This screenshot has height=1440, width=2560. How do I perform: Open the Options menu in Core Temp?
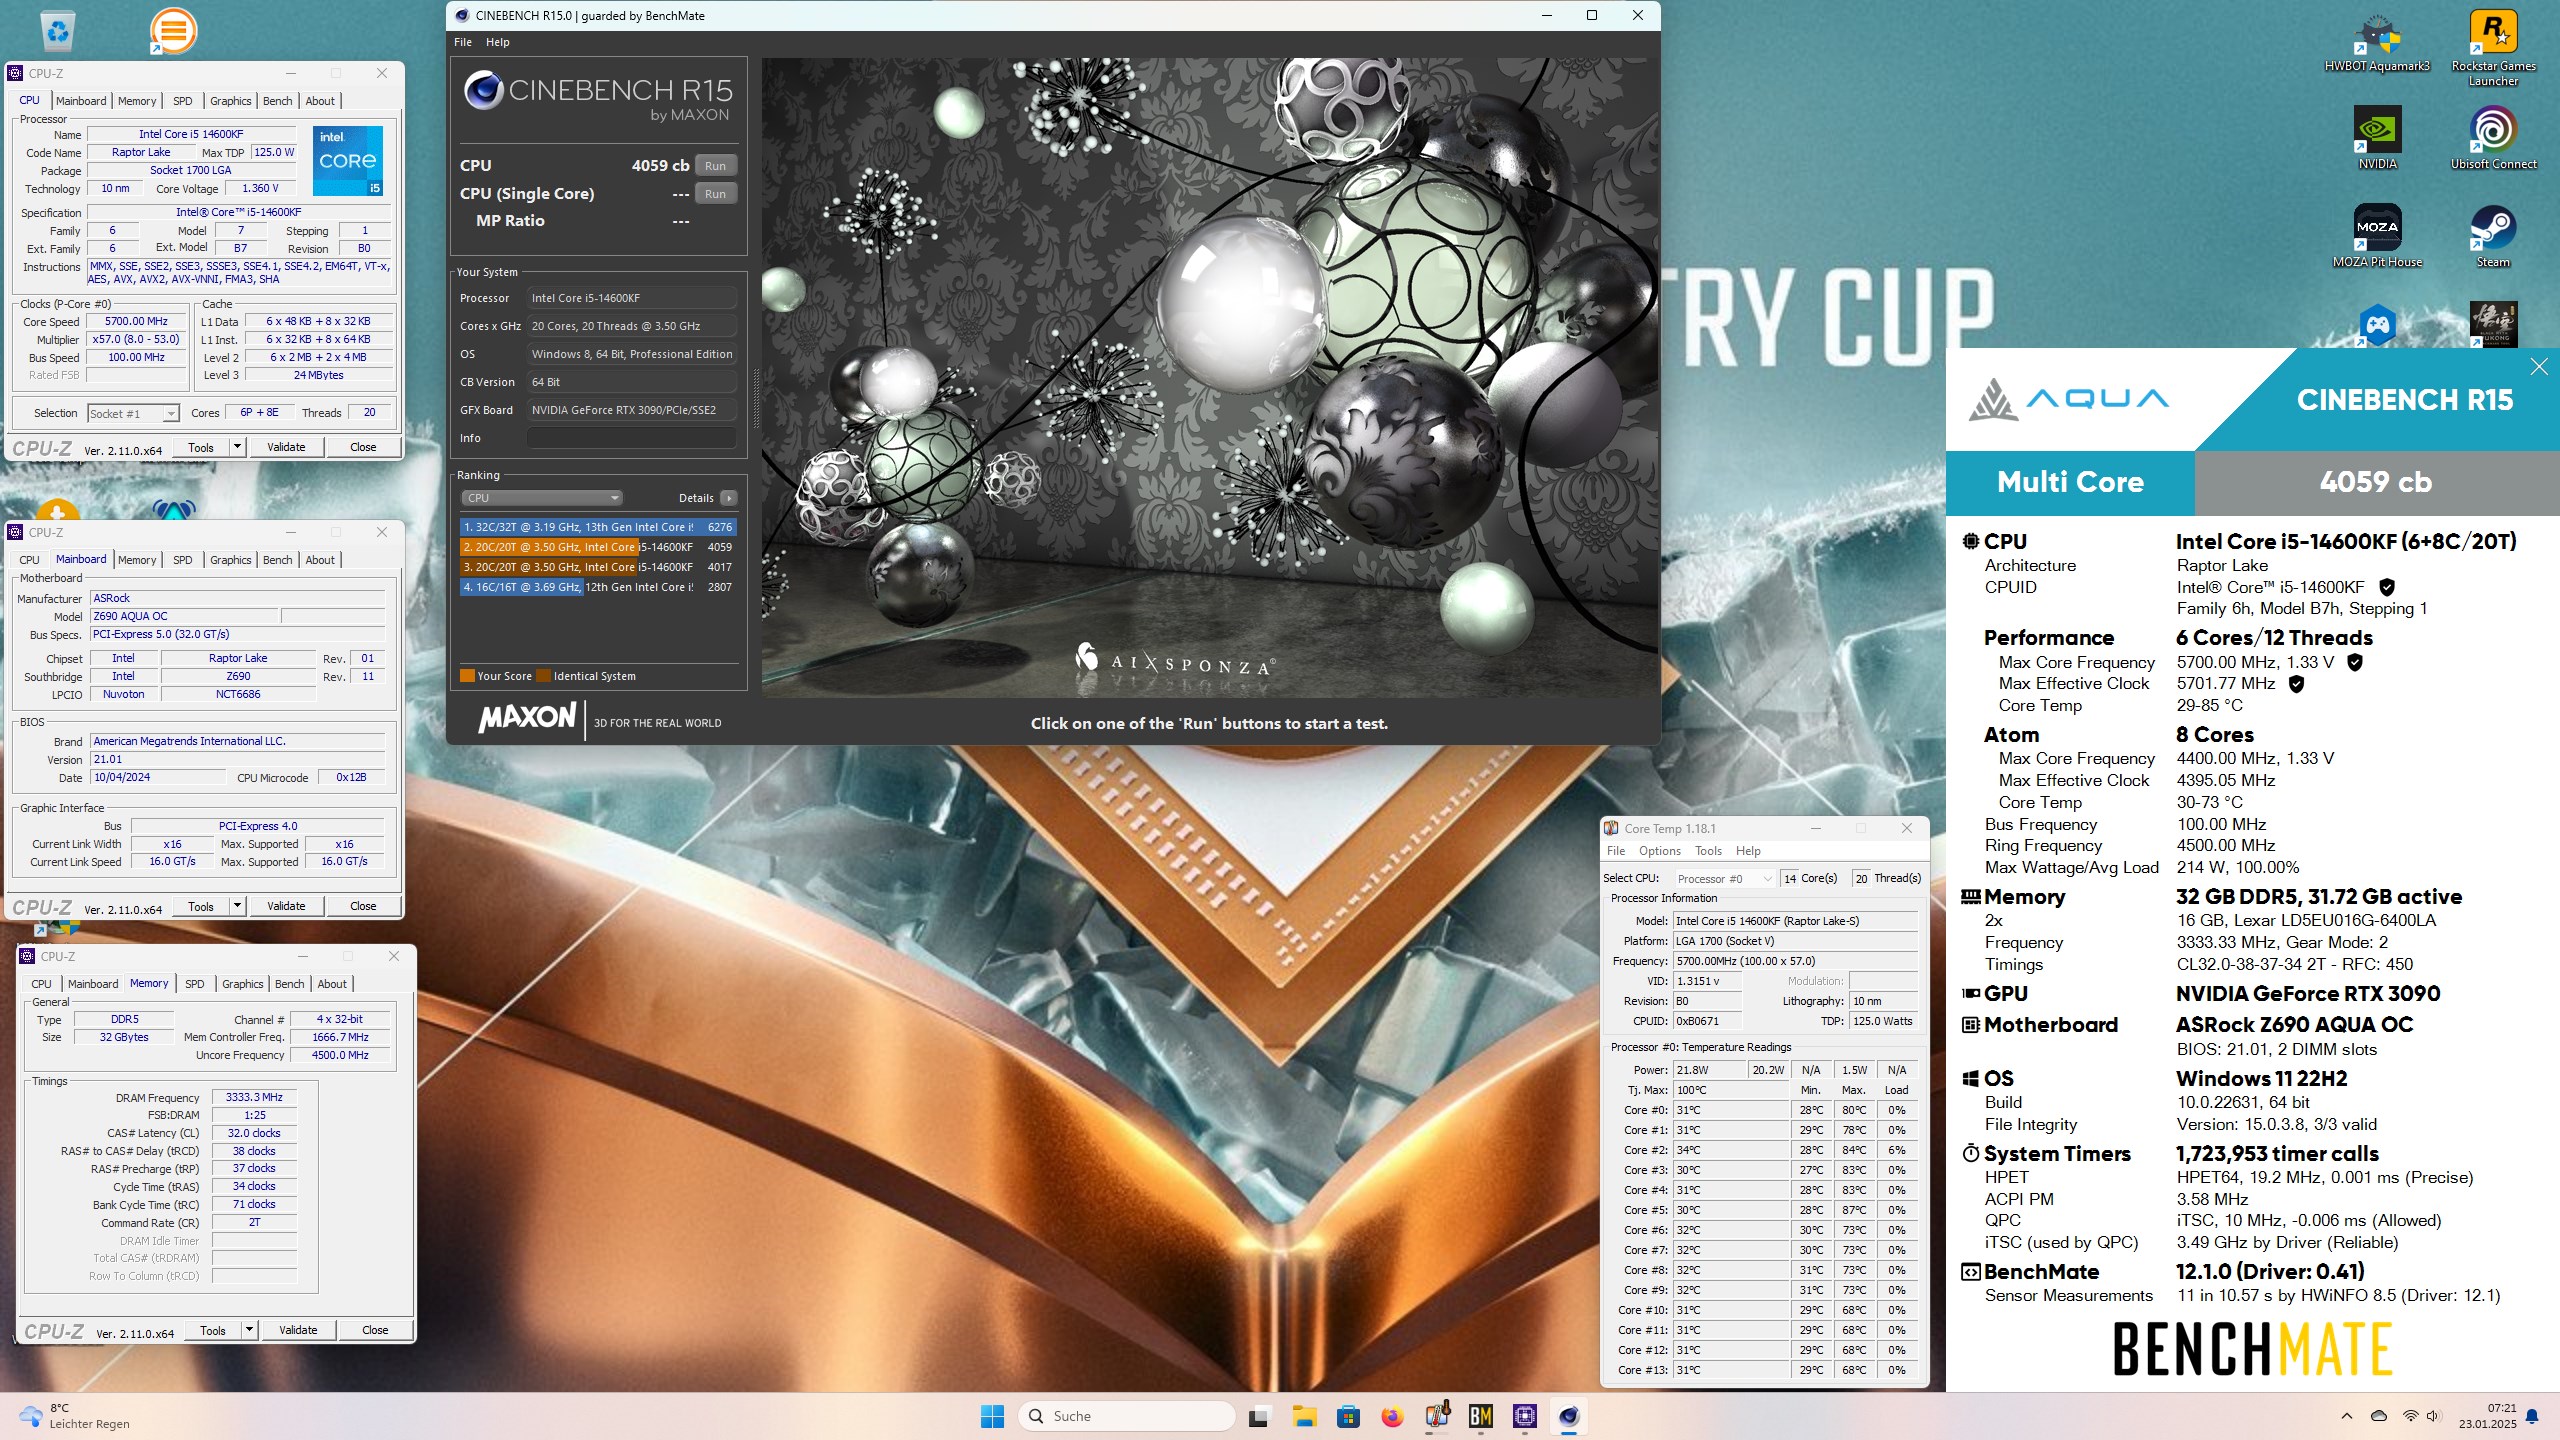[x=1659, y=851]
